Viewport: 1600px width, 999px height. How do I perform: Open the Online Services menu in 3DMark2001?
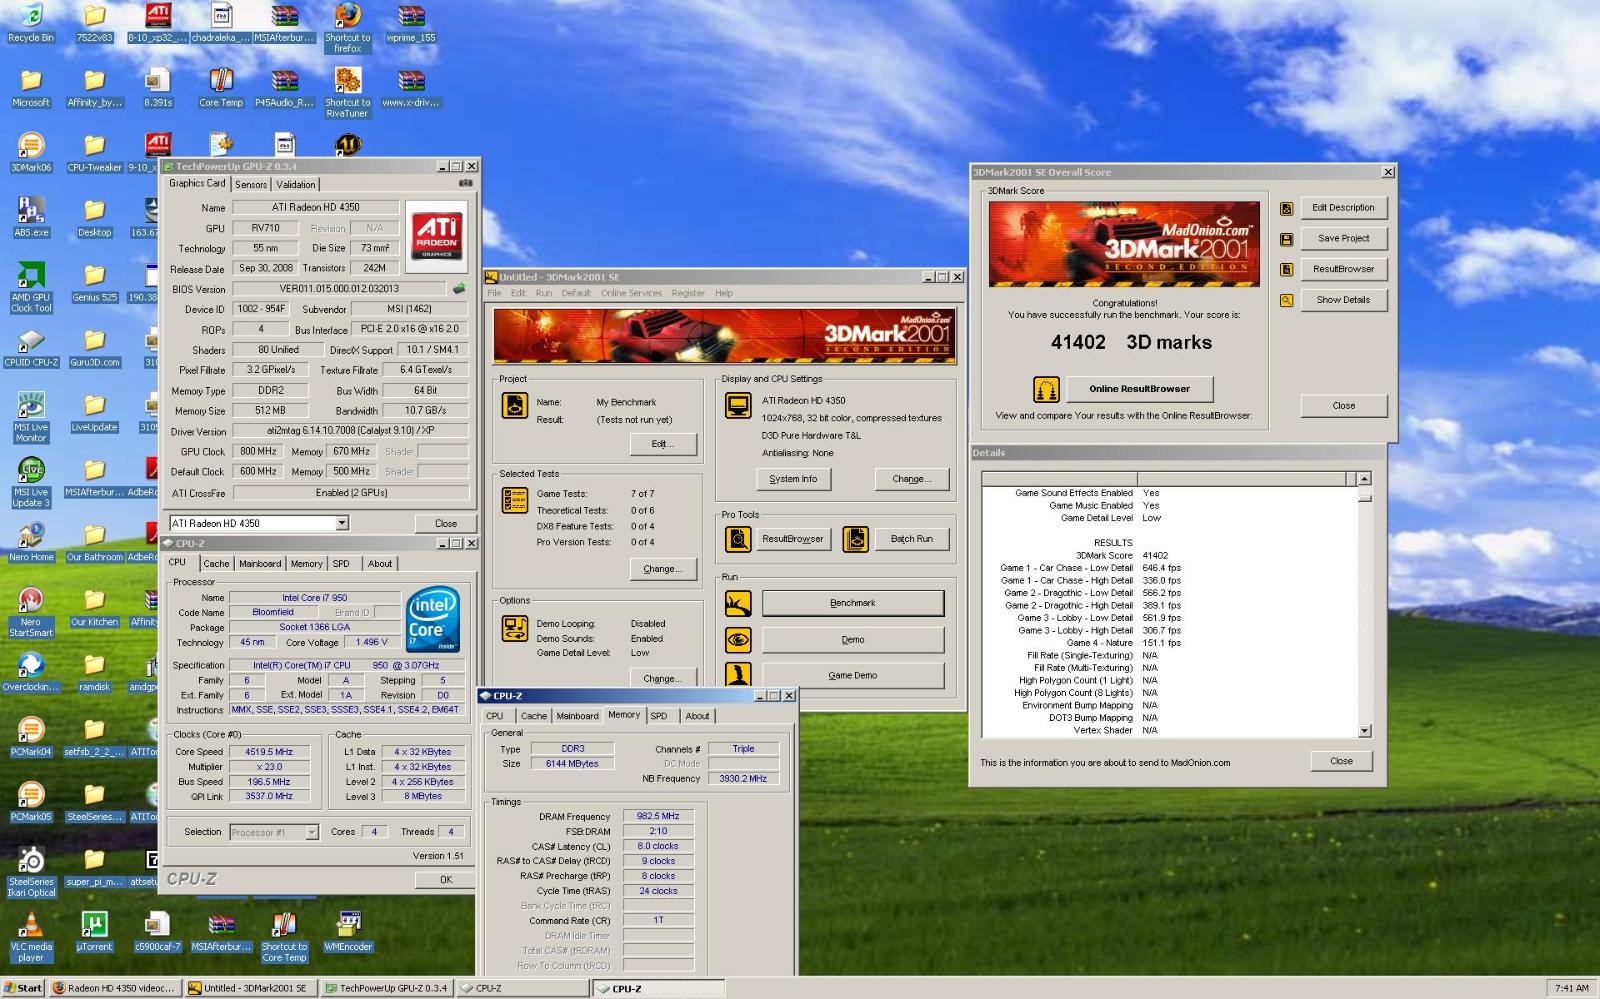pyautogui.click(x=631, y=293)
